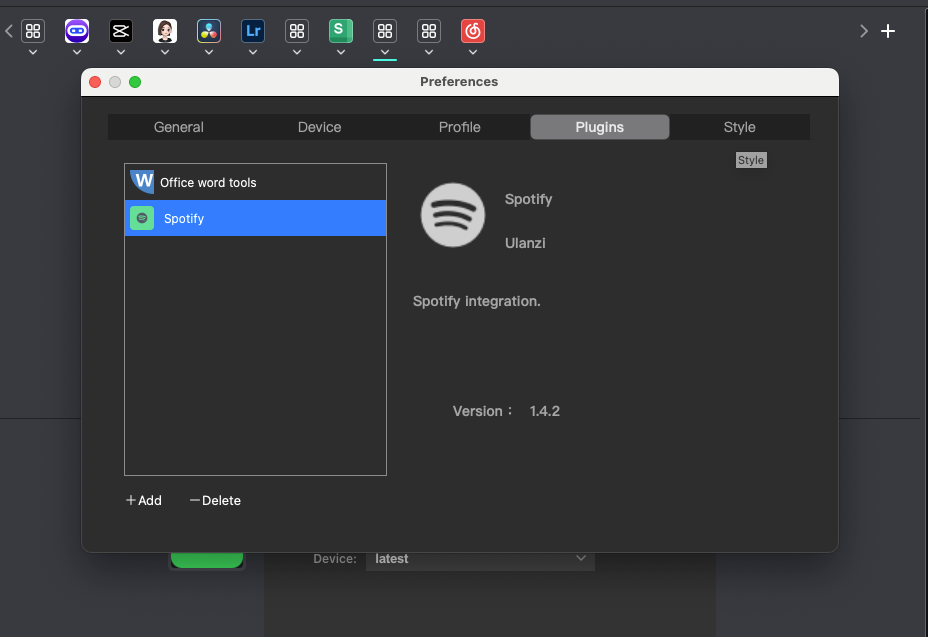Select the Spotify plugin in the list
The height and width of the screenshot is (637, 928).
[255, 217]
